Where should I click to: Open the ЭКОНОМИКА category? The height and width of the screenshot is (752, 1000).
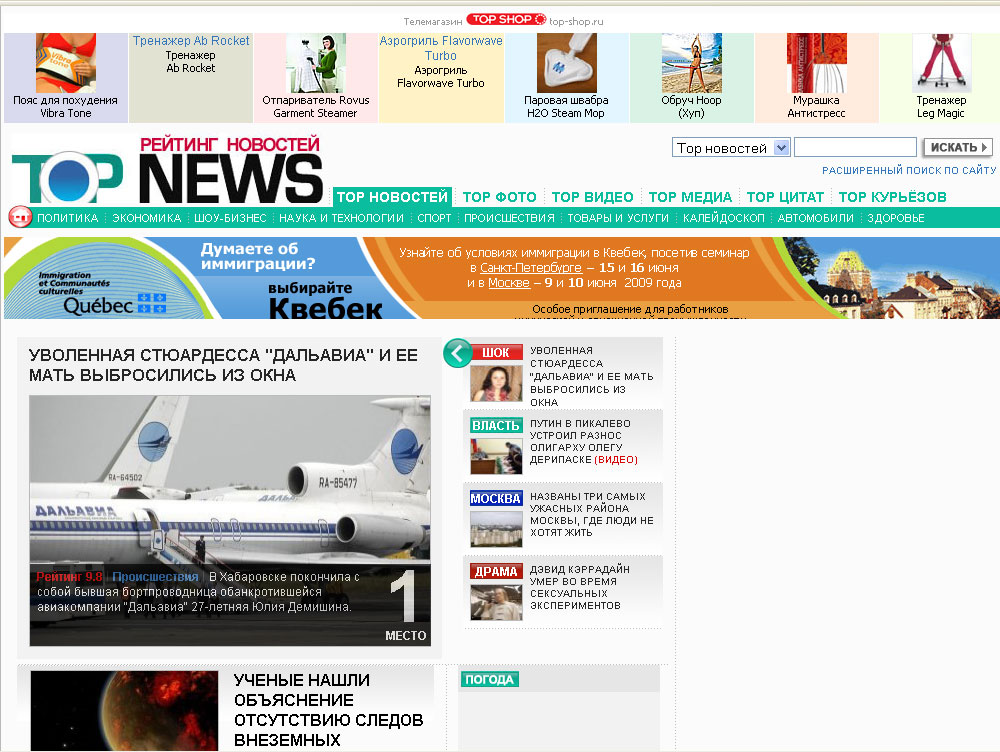pos(147,218)
